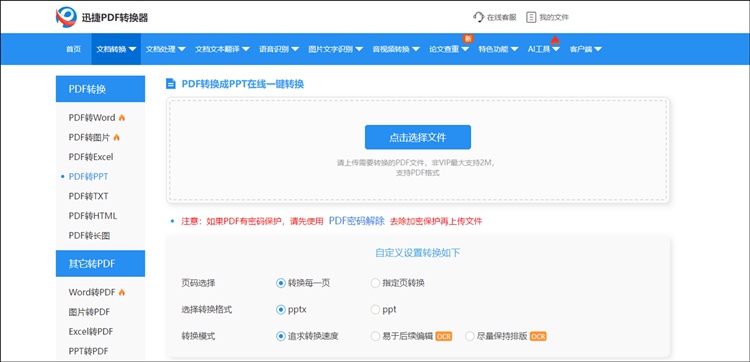This screenshot has height=362, width=750.
Task: Click the 其它转PDF sidebar section header
Action: coord(100,263)
